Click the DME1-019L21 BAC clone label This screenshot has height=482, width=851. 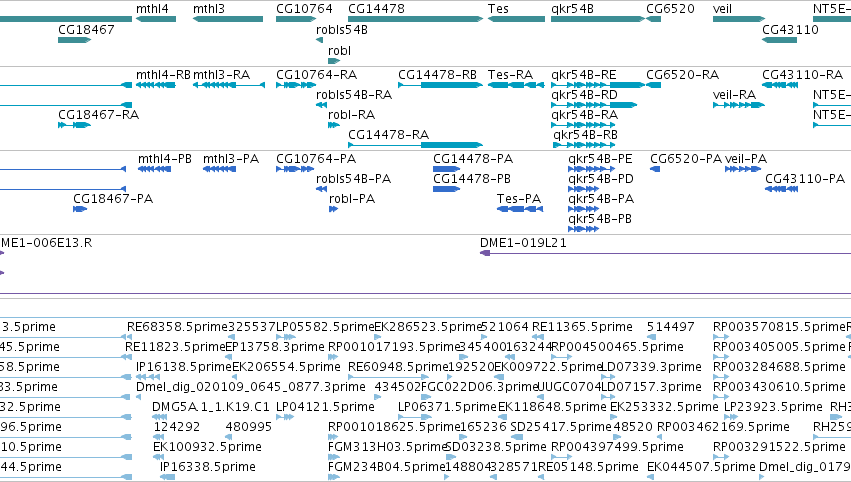pos(523,243)
